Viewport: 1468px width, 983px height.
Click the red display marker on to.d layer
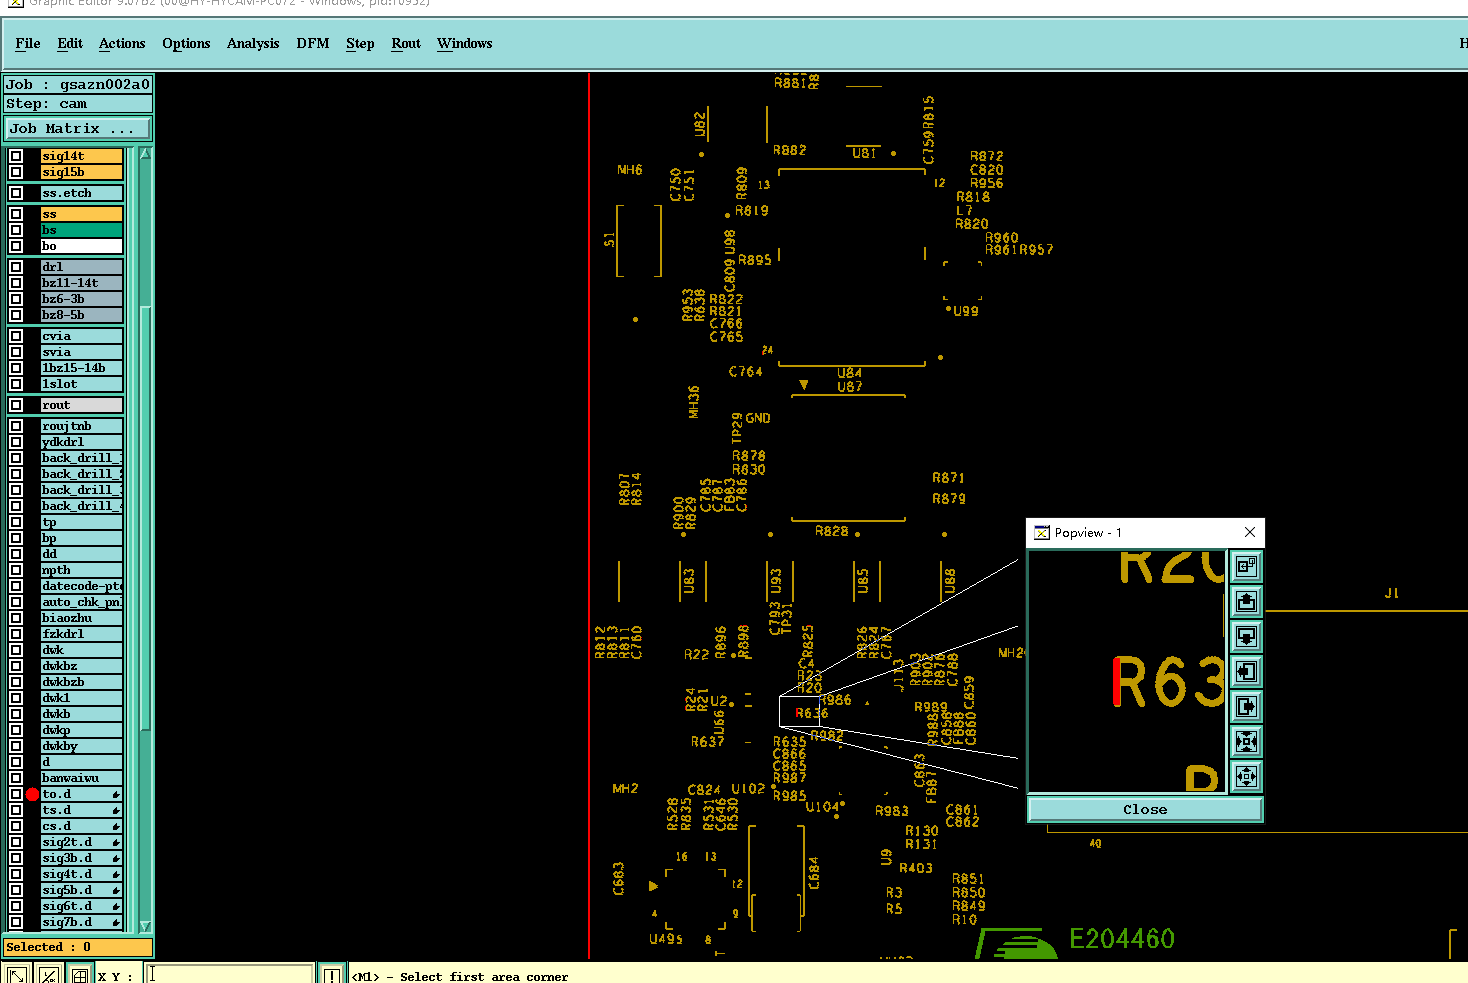(32, 794)
